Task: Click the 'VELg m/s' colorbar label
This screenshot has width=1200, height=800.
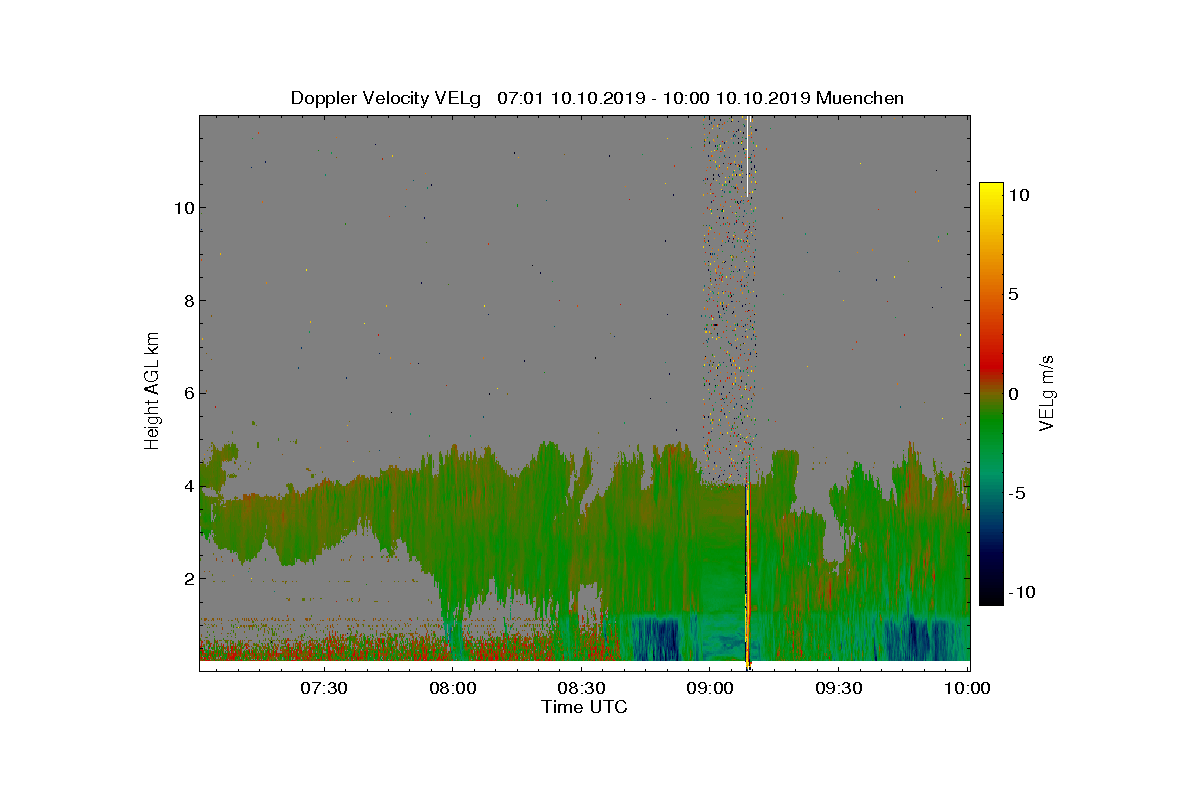Action: pos(1047,391)
